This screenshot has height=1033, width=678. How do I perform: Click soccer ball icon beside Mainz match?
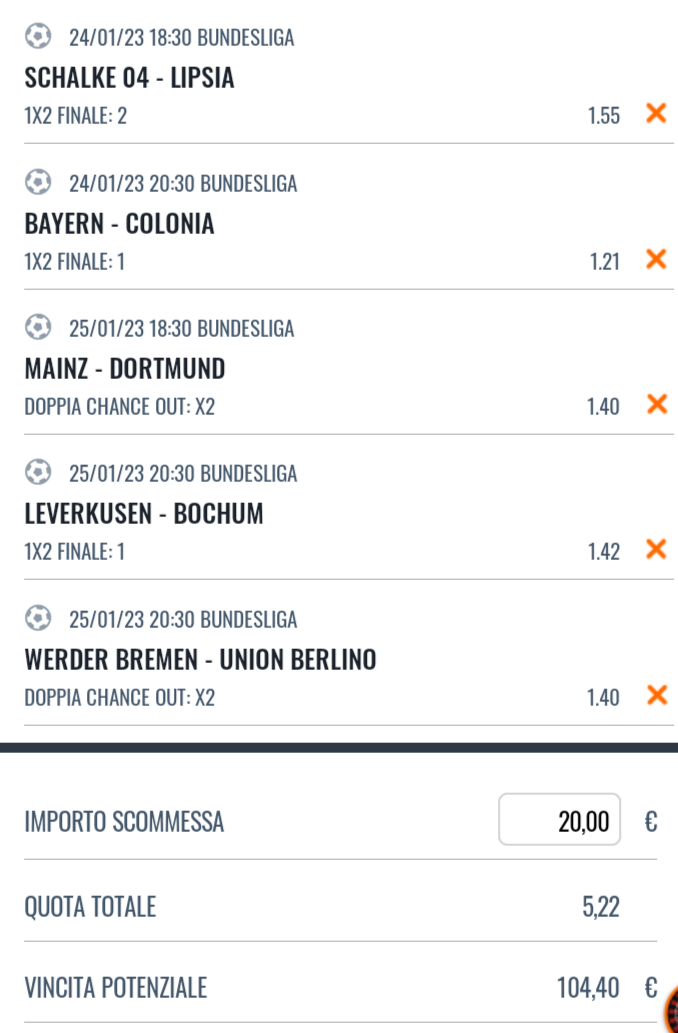pyautogui.click(x=38, y=327)
